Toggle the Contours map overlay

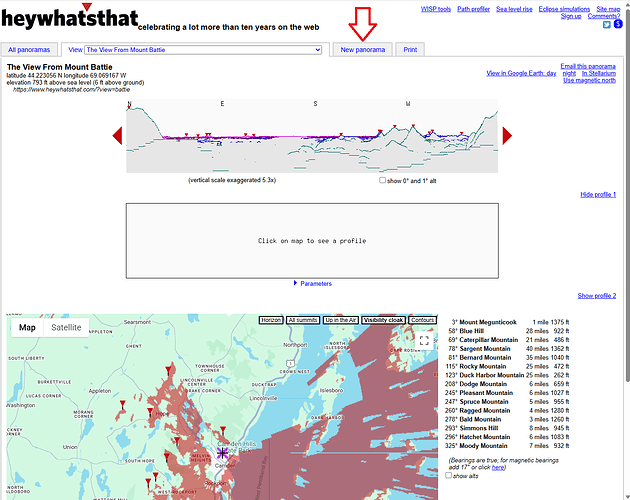(422, 320)
